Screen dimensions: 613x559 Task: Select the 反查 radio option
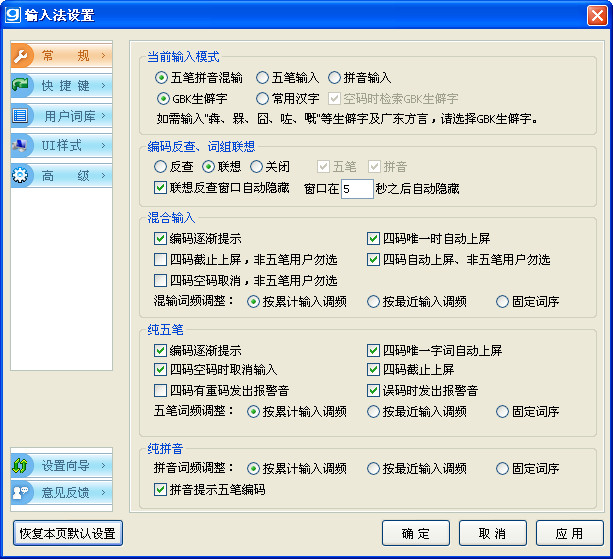pos(174,167)
